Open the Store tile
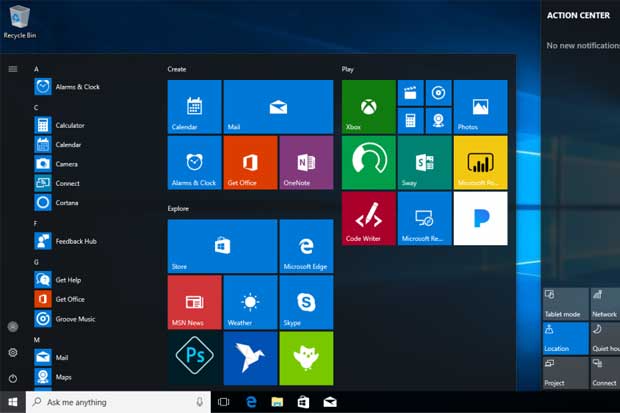 (222, 246)
